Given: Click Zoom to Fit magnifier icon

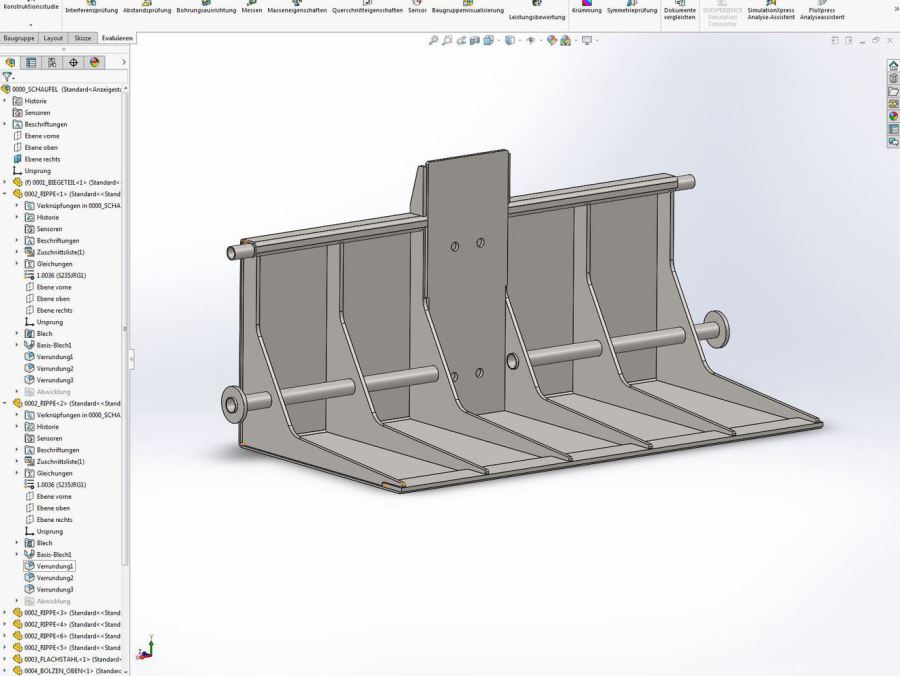Looking at the screenshot, I should [x=433, y=40].
